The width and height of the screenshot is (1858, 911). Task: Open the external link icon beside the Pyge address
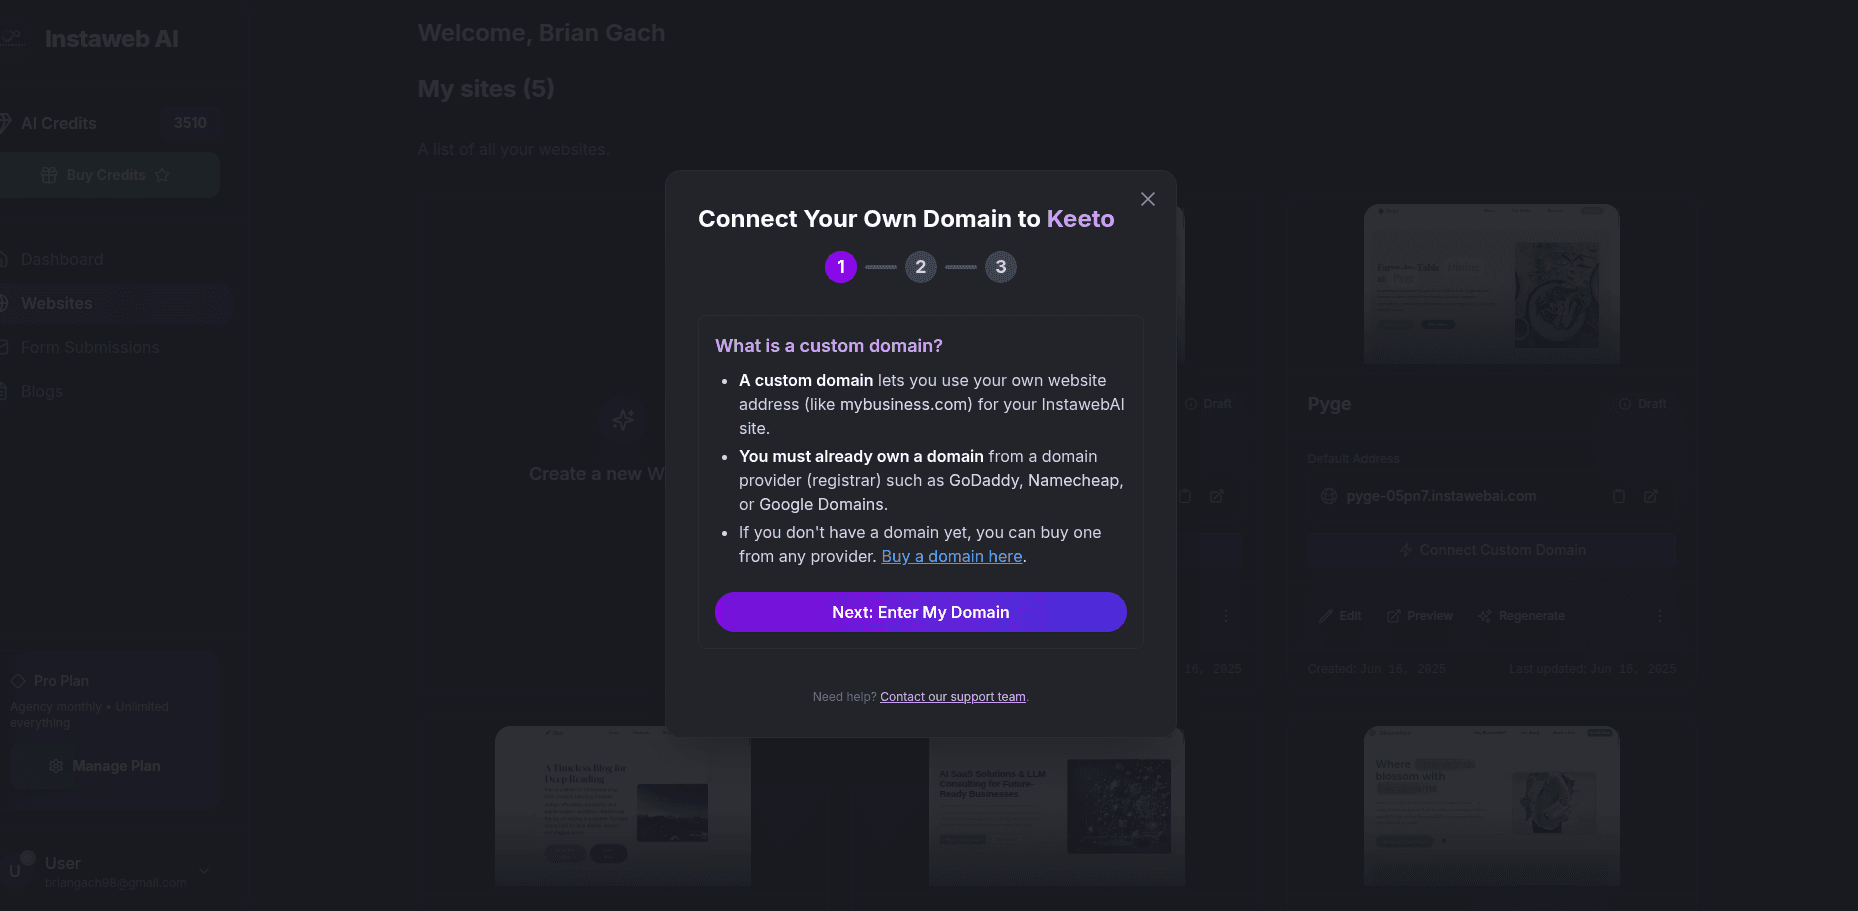tap(1652, 496)
